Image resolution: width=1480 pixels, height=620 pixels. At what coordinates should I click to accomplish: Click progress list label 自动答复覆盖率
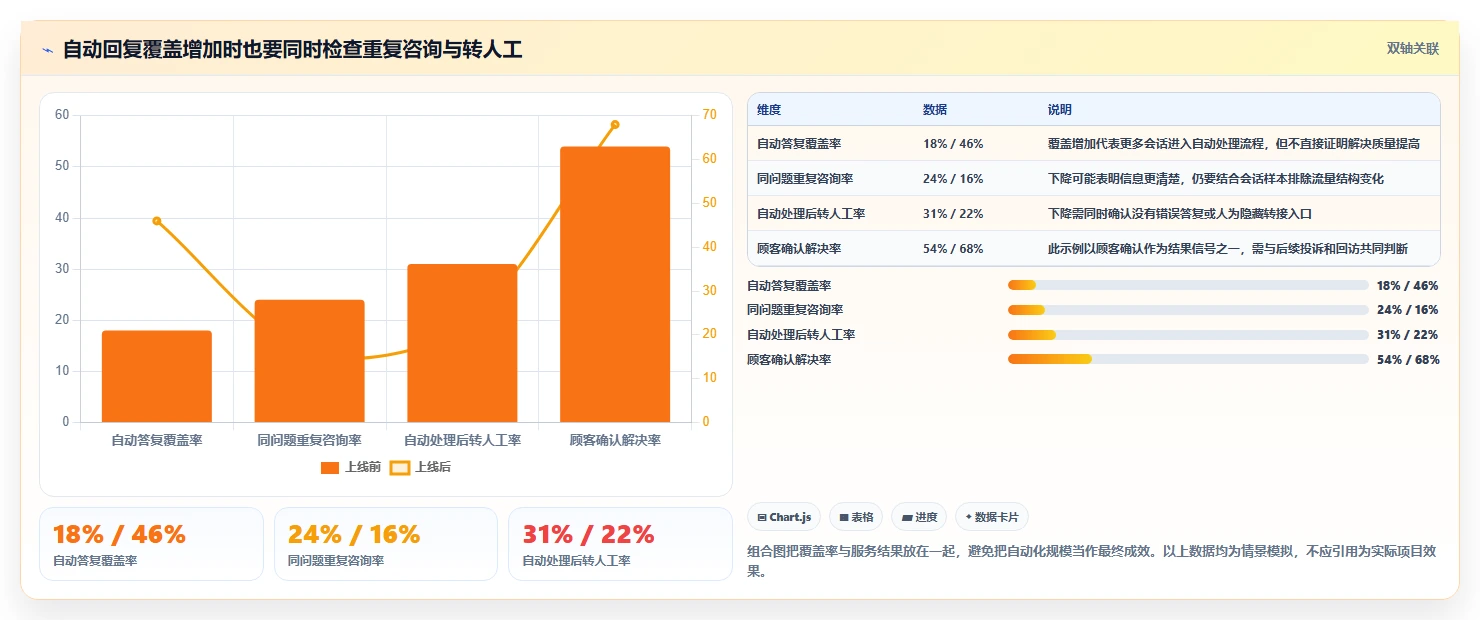coord(789,286)
